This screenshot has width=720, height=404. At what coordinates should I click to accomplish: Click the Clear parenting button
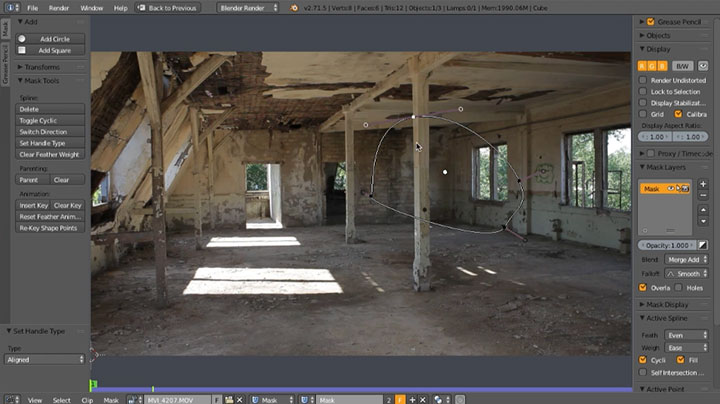(x=68, y=180)
